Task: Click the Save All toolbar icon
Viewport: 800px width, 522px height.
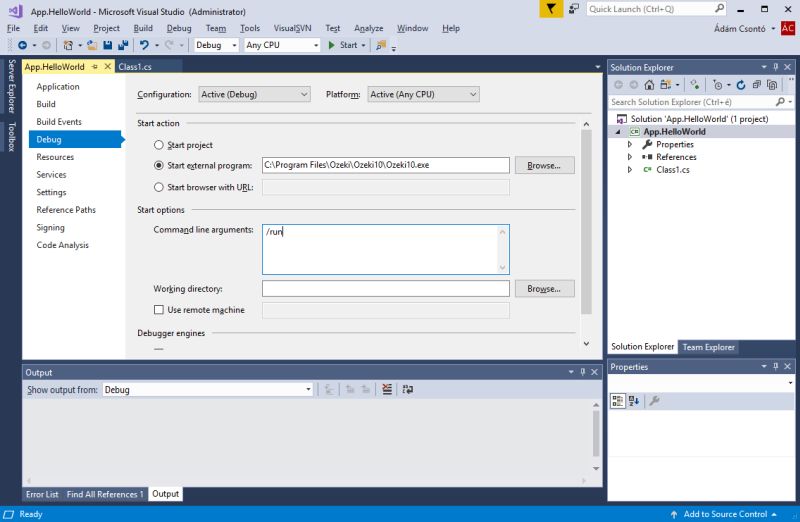Action: [x=123, y=45]
